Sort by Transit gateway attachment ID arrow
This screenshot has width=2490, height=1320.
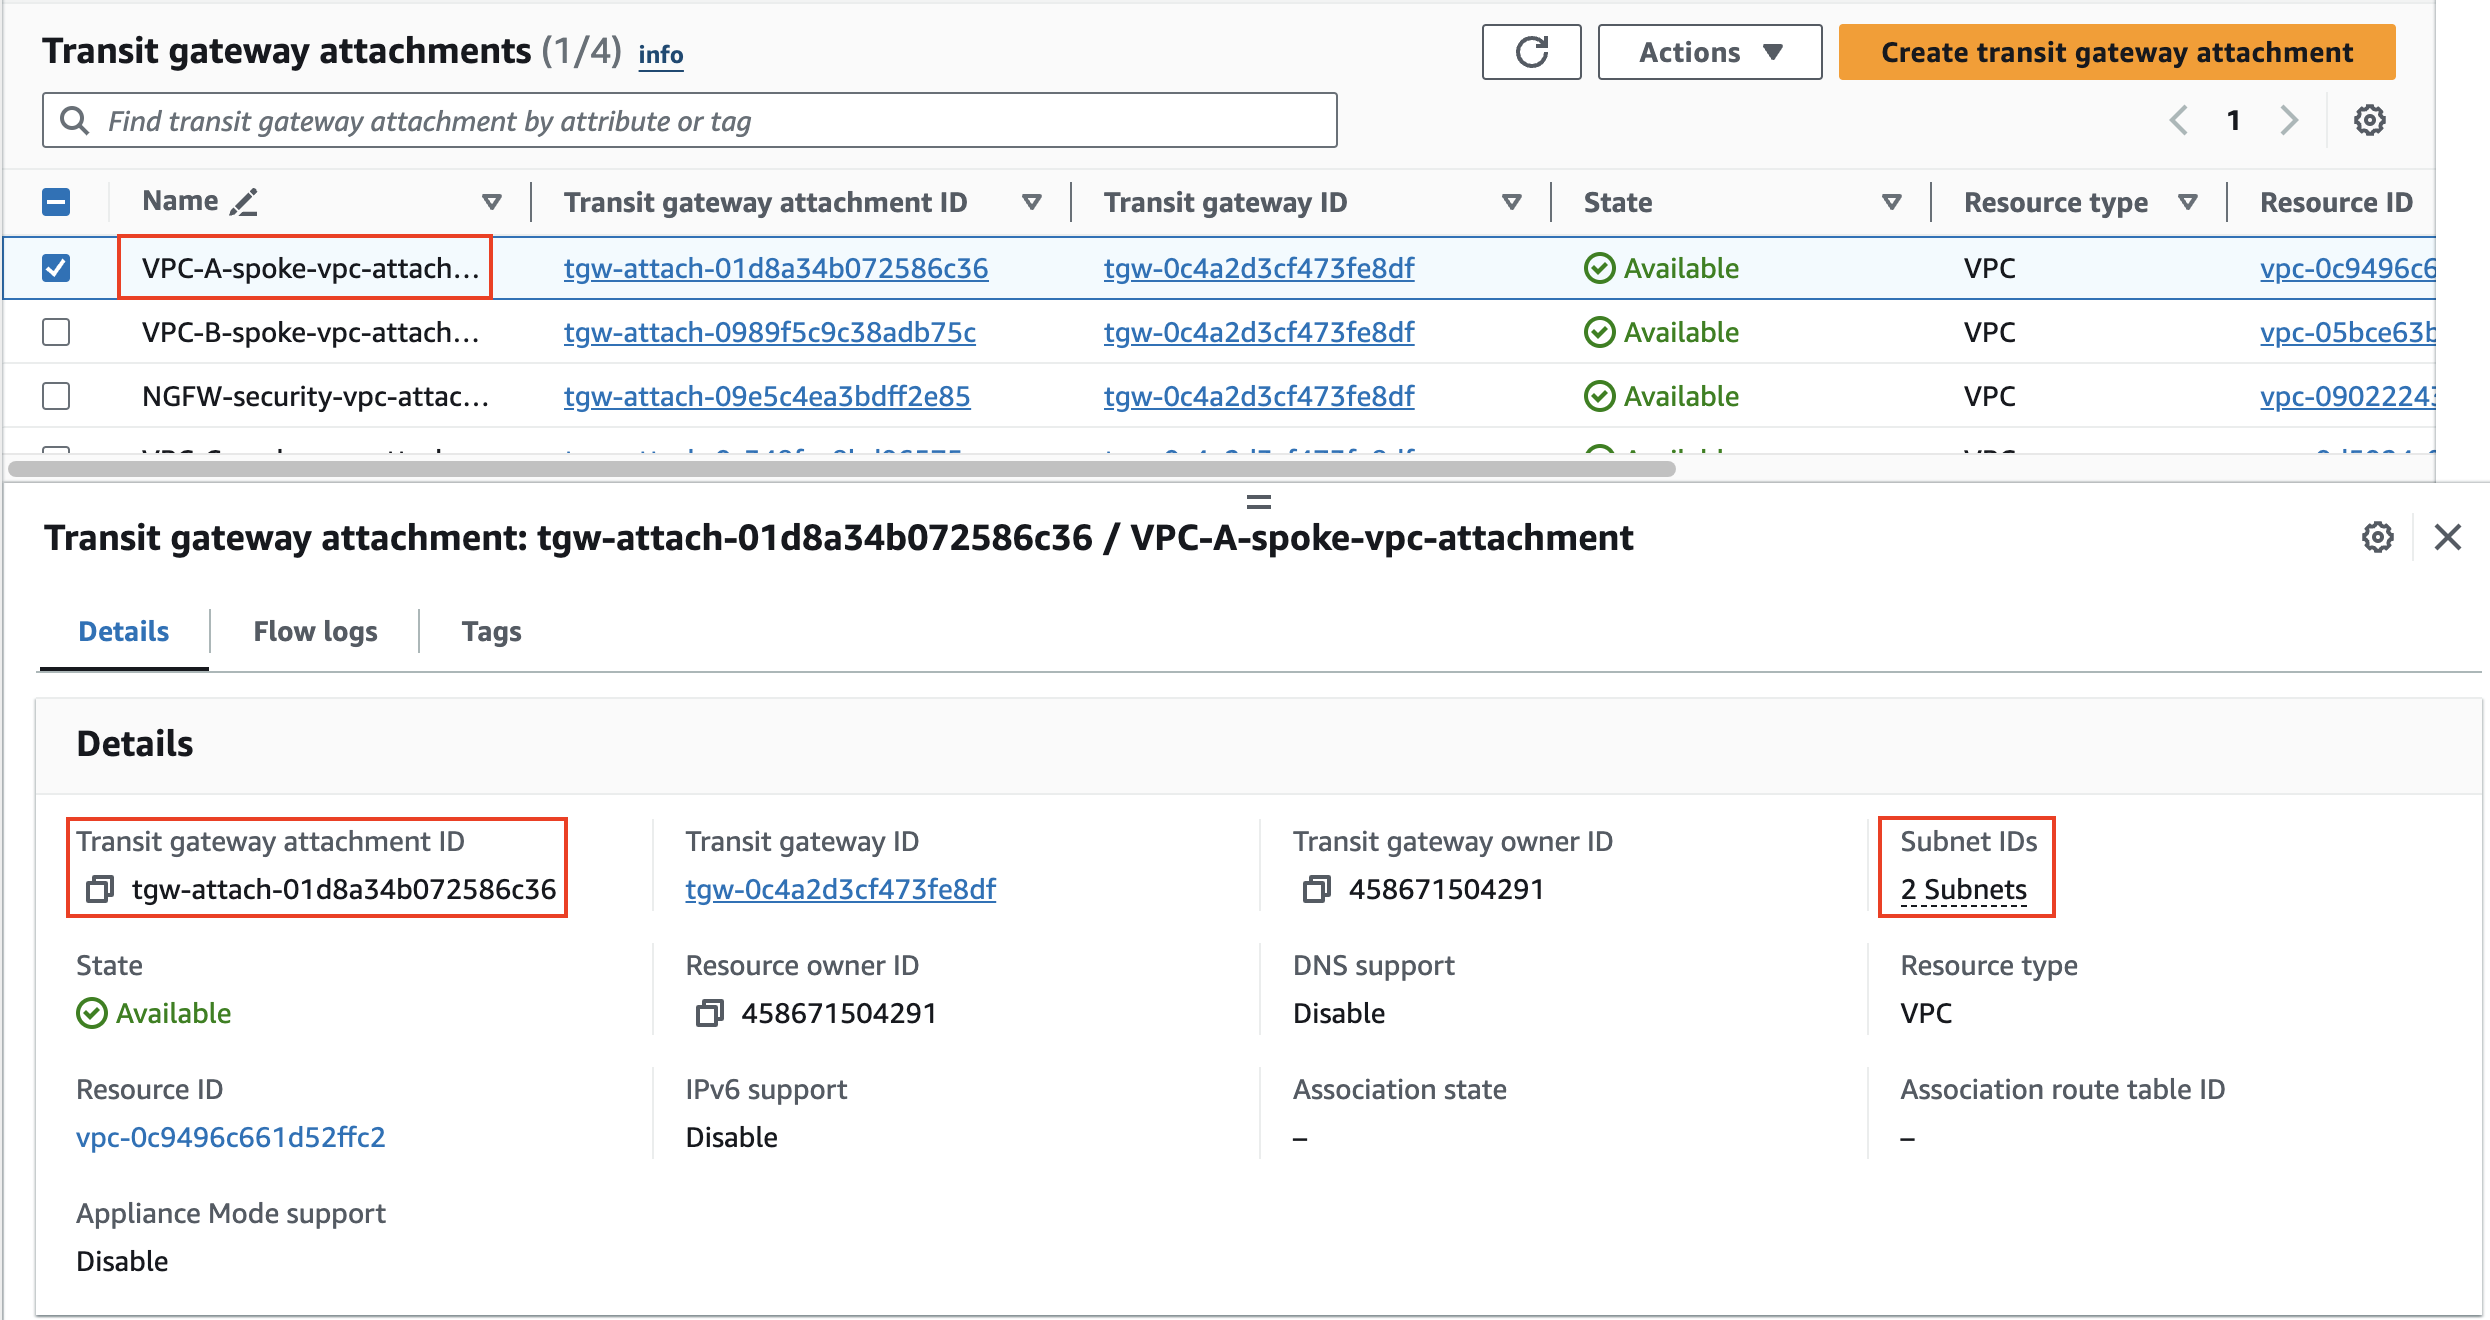(x=1032, y=203)
